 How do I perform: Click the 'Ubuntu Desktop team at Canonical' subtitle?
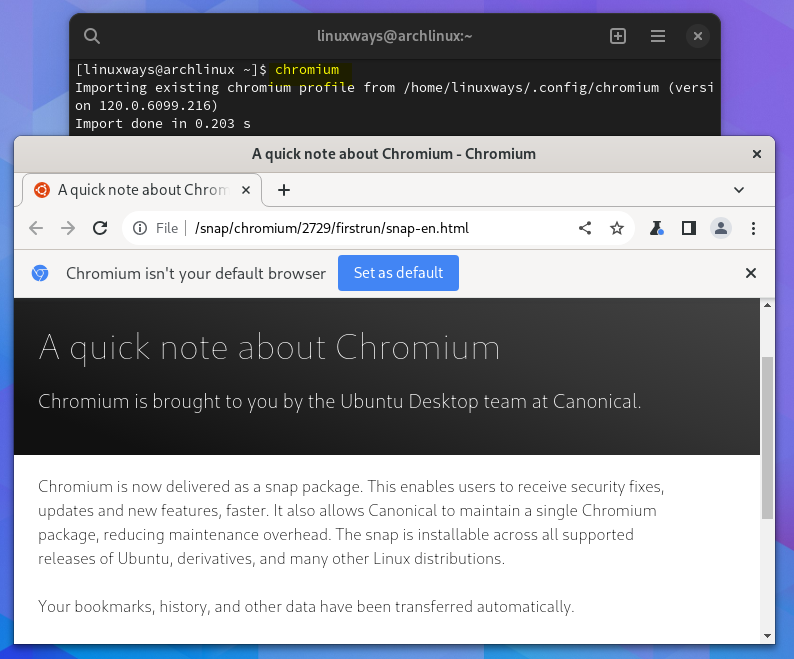point(339,402)
